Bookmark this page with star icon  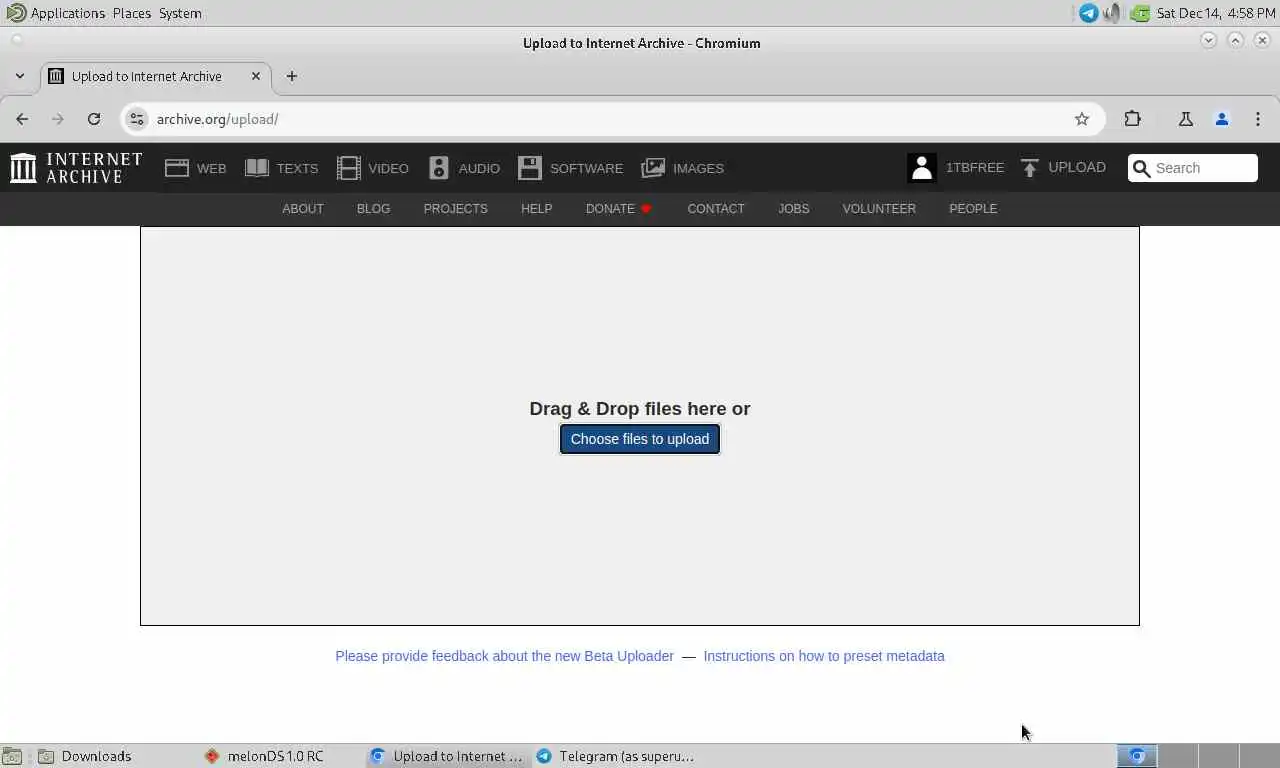[x=1082, y=119]
